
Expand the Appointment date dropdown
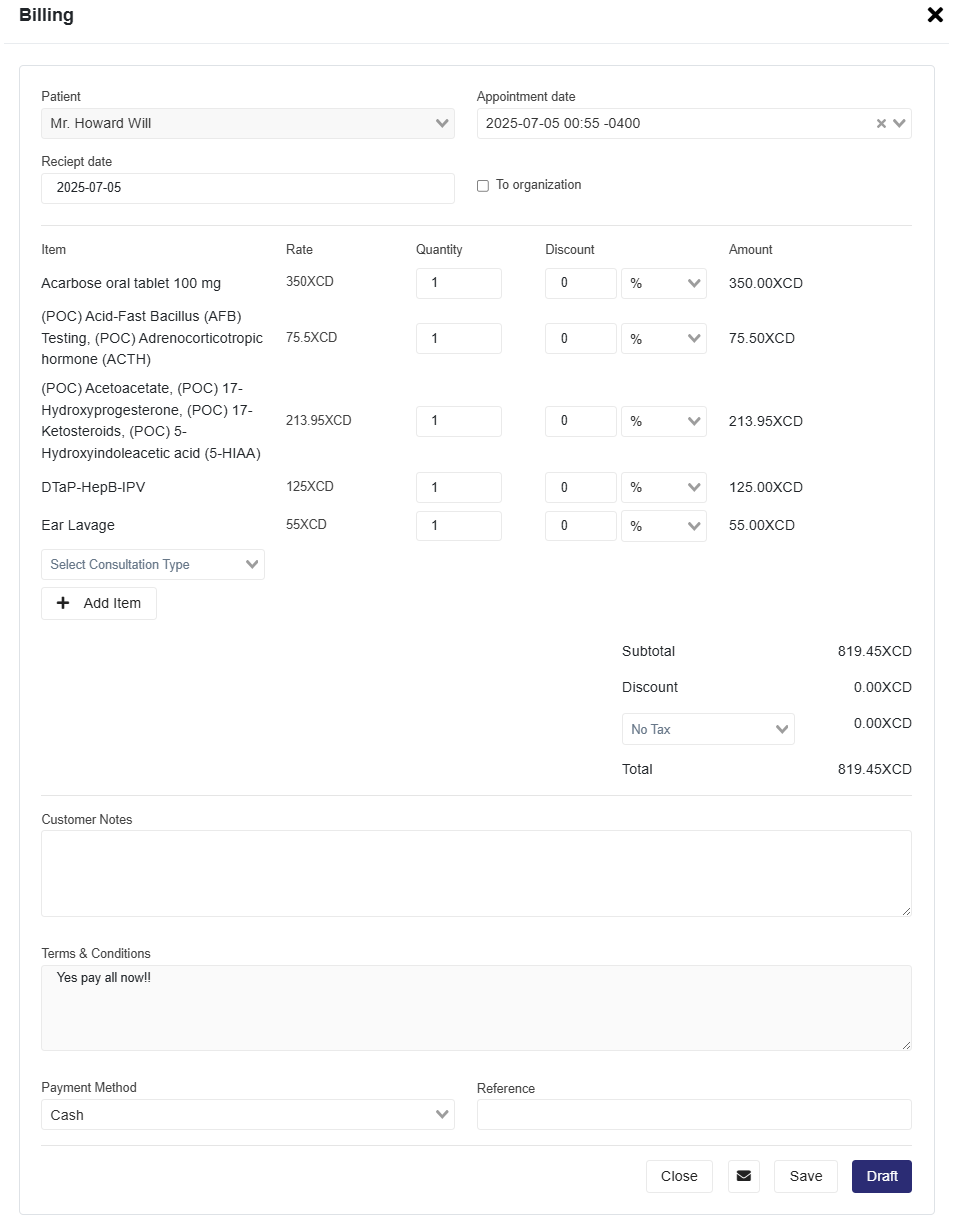[899, 124]
